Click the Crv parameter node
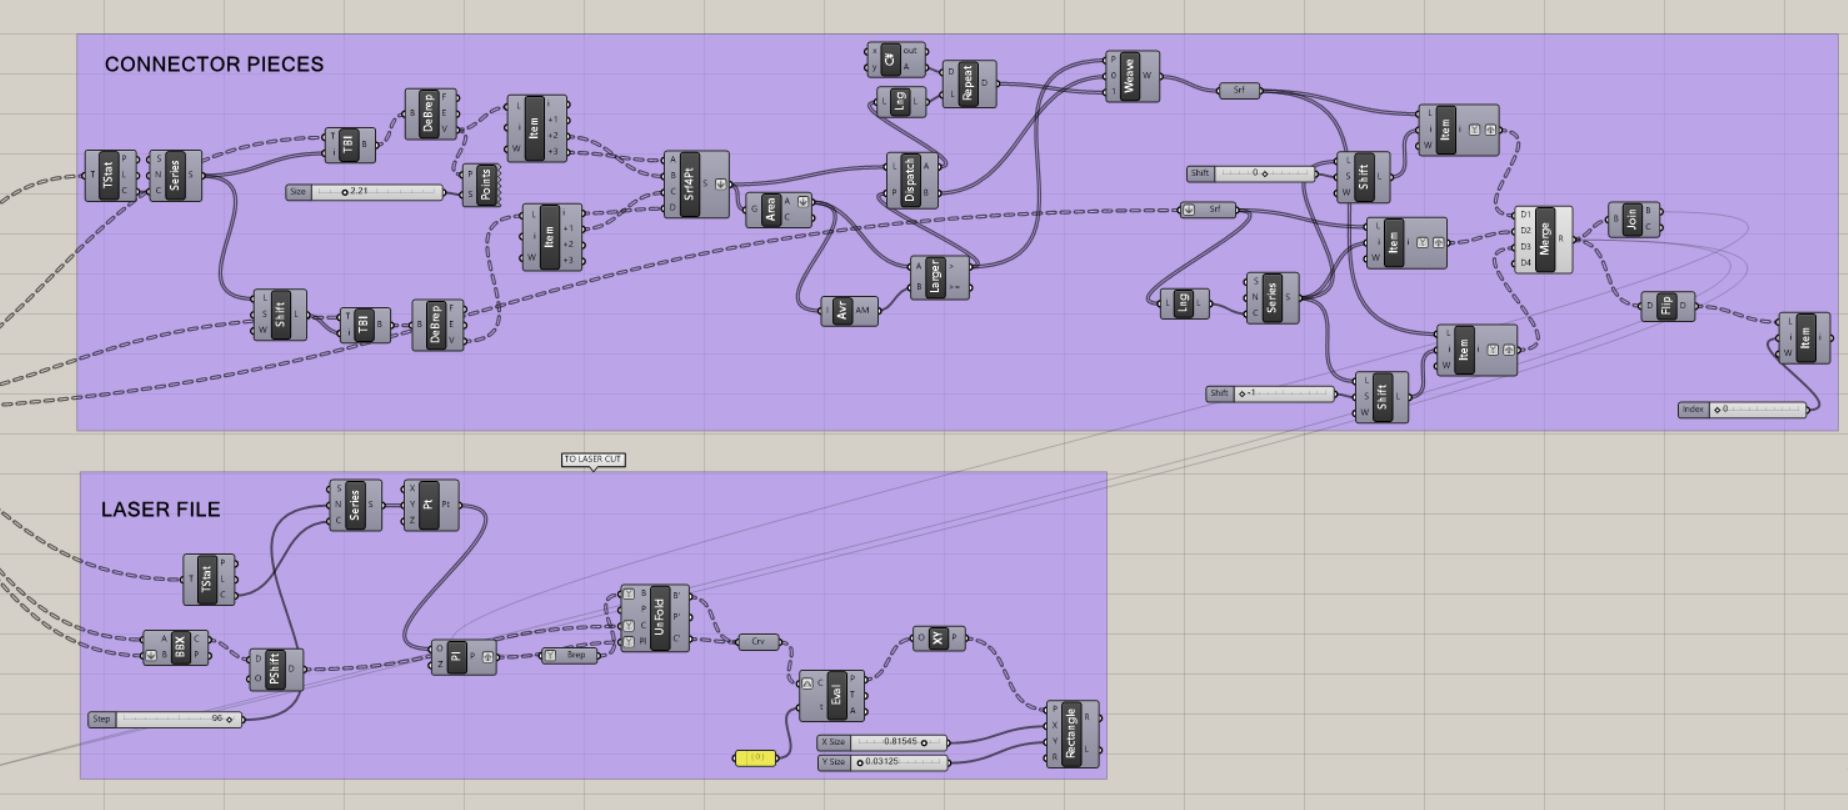 coord(757,642)
